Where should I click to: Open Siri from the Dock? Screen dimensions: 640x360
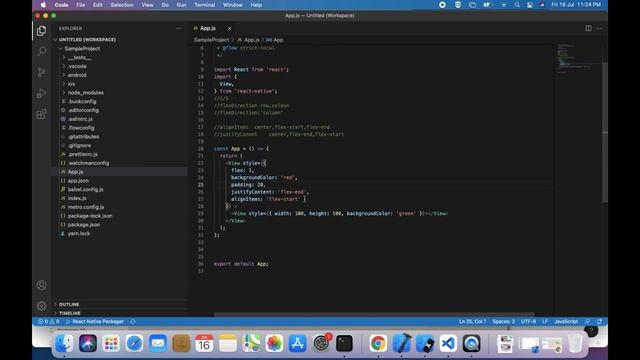[88, 343]
